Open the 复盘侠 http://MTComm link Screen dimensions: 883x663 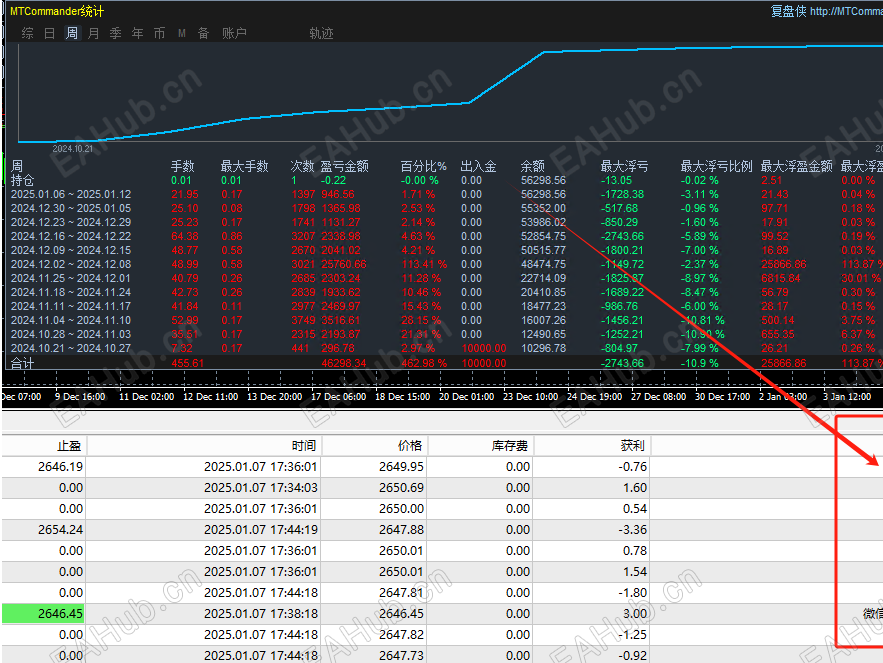point(826,11)
